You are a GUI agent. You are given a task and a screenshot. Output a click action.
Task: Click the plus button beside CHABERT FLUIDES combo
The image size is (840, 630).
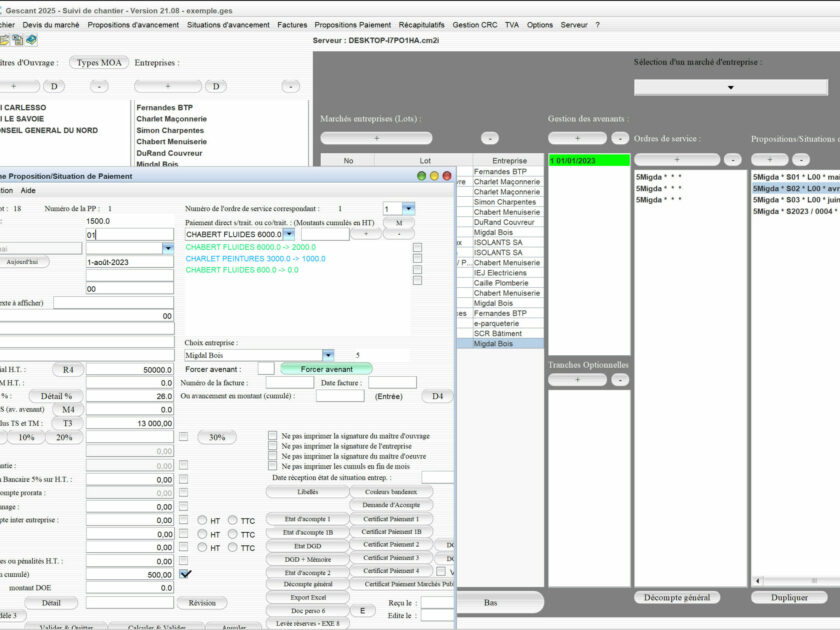(366, 234)
